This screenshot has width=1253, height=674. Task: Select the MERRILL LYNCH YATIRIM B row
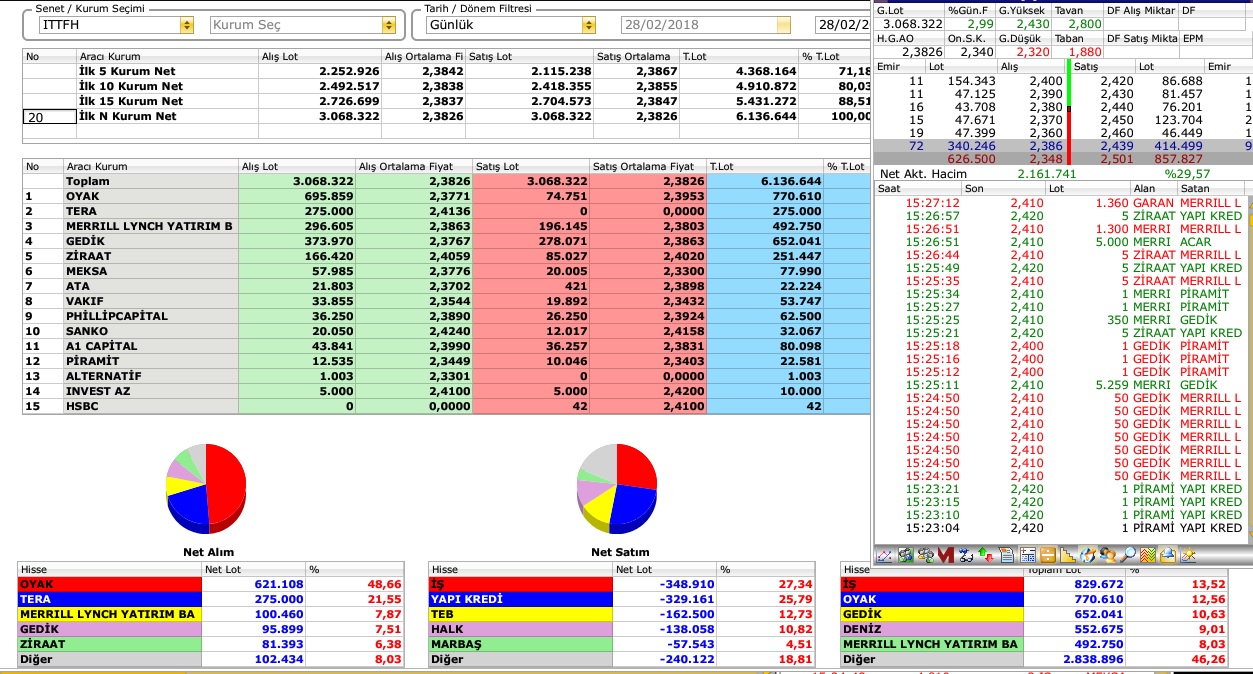[x=446, y=226]
